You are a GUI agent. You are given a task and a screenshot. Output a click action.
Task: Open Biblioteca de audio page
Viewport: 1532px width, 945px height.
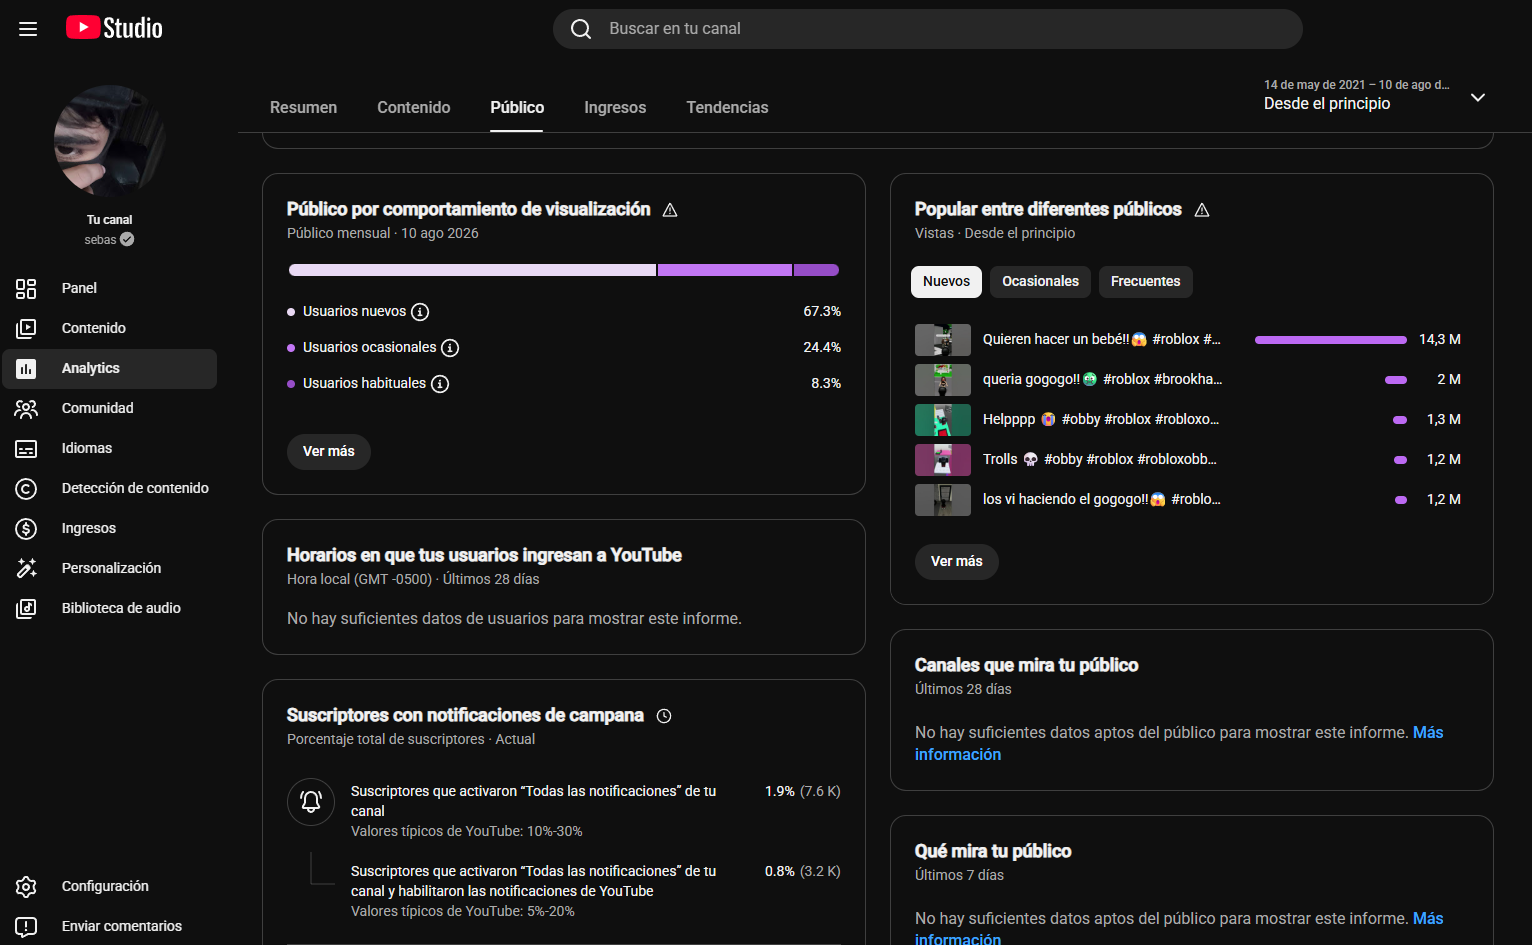(x=110, y=609)
